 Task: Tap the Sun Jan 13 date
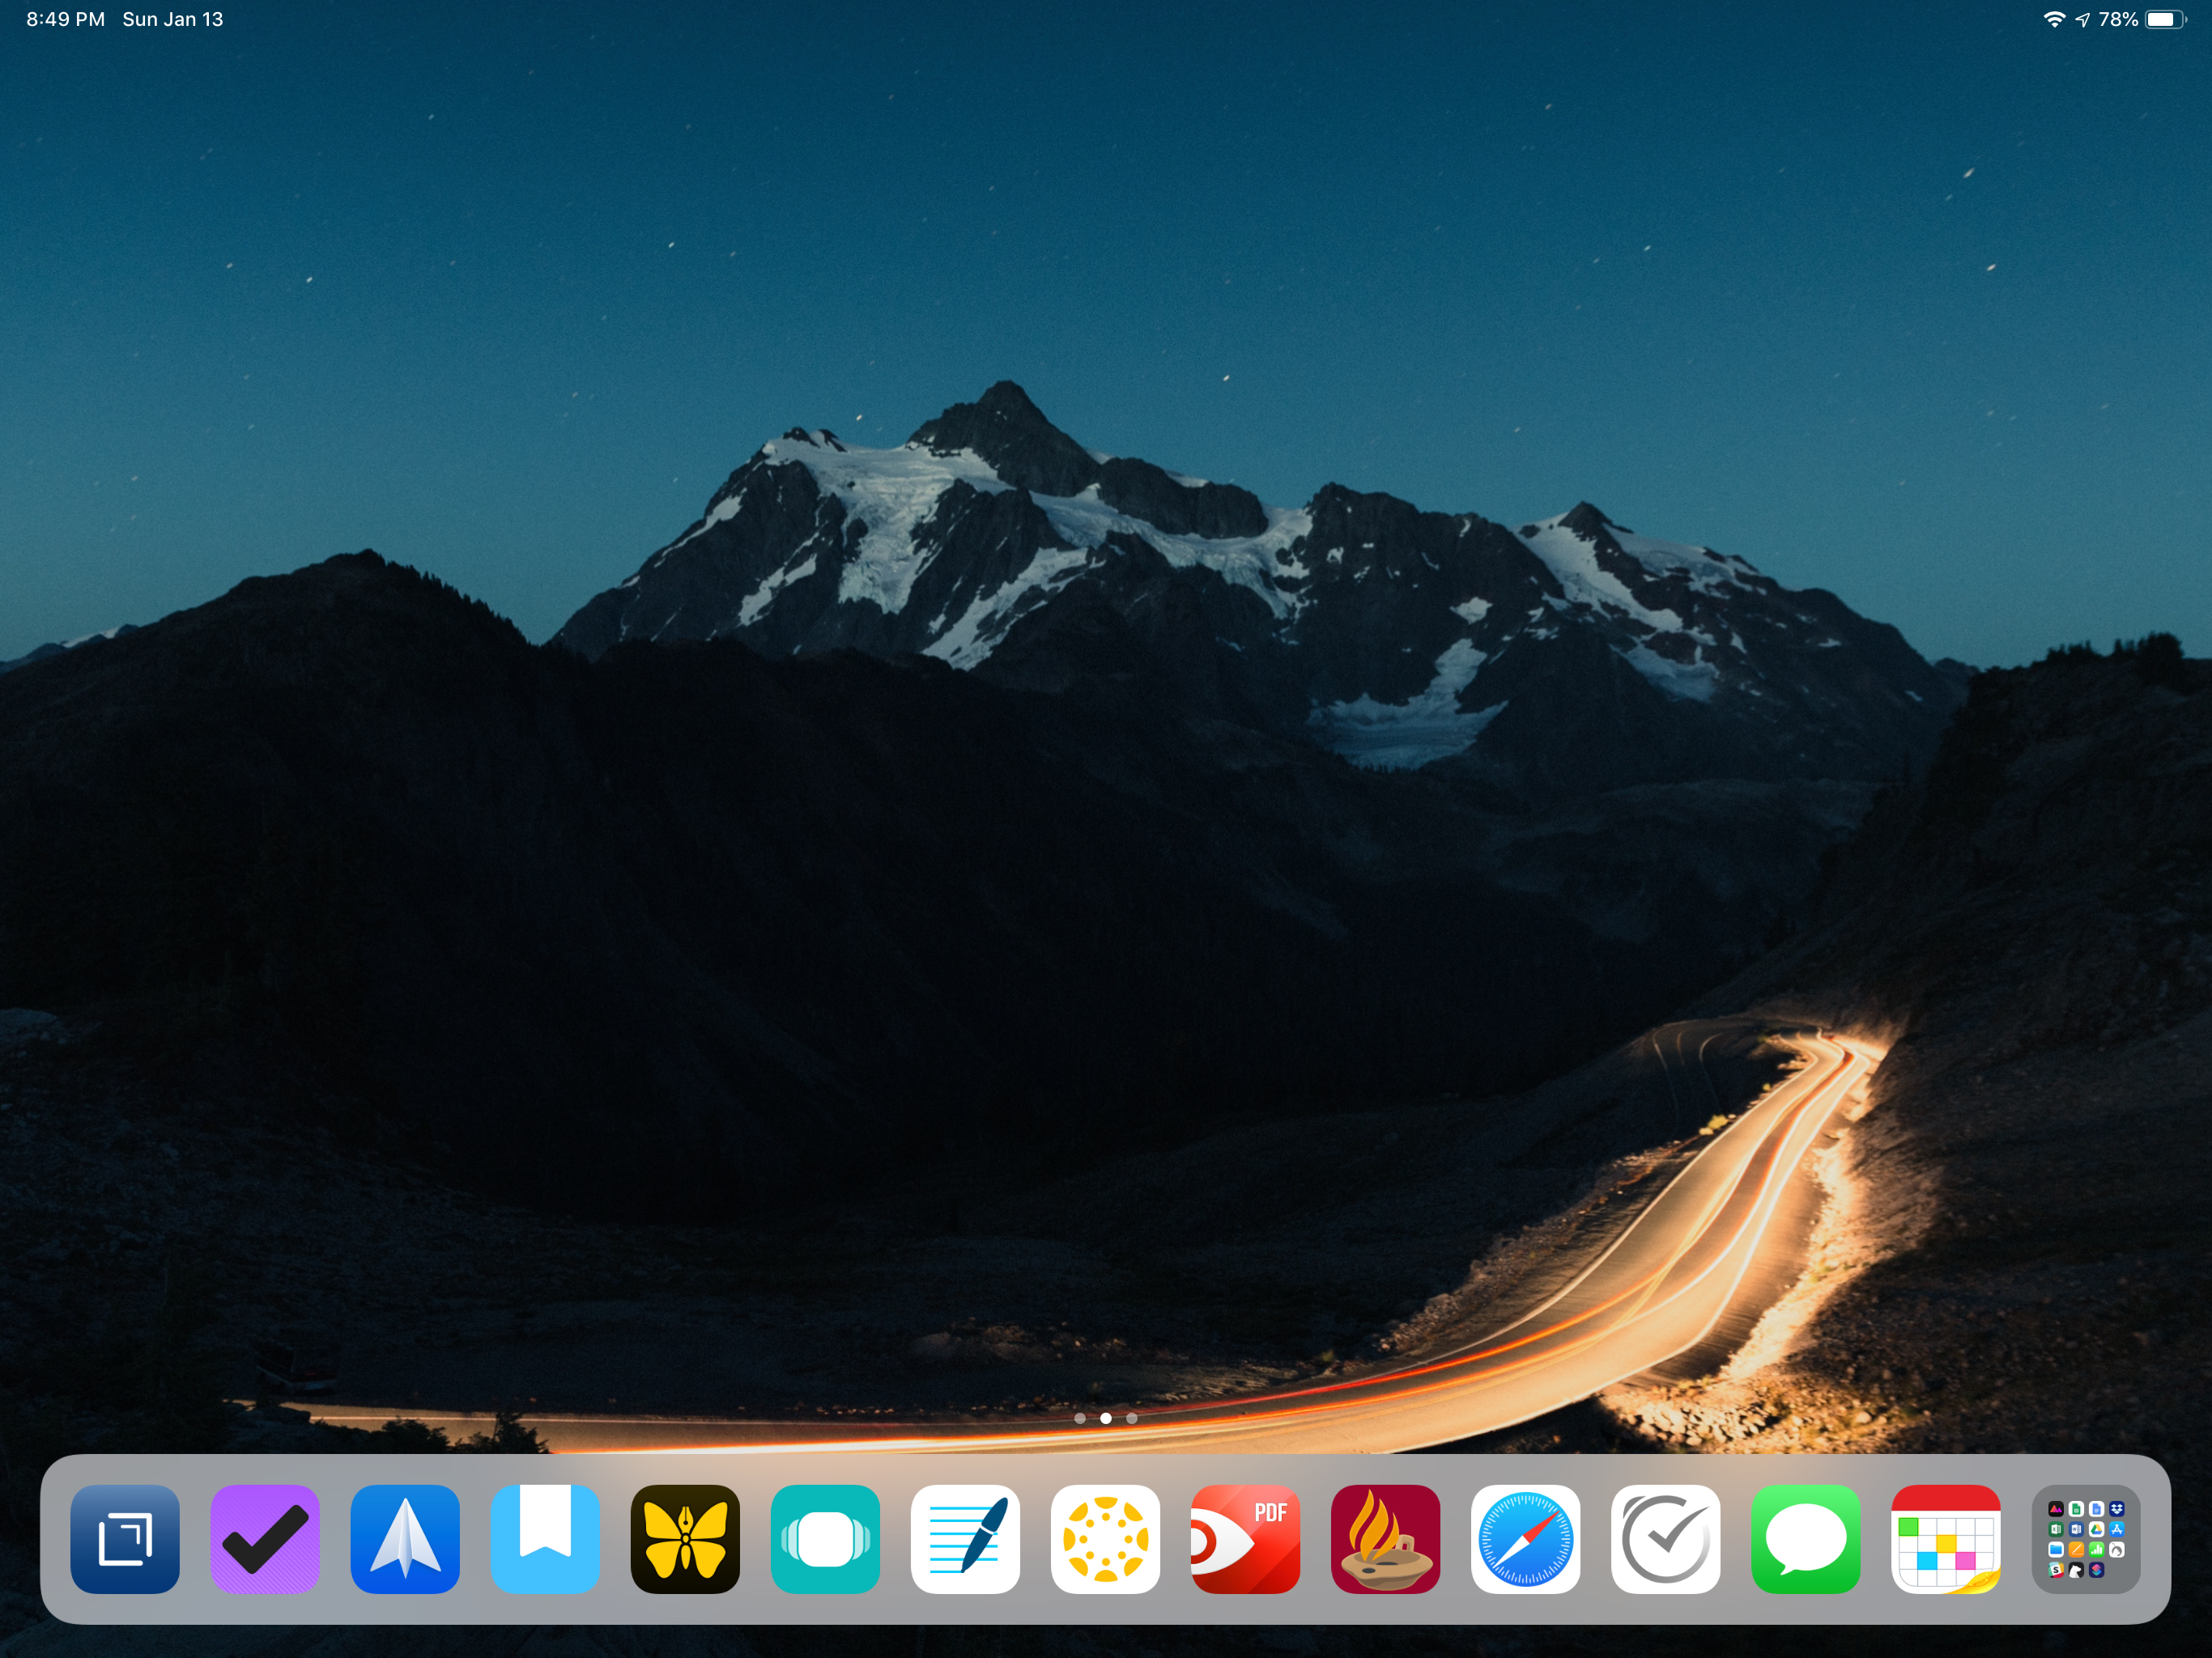(x=172, y=19)
